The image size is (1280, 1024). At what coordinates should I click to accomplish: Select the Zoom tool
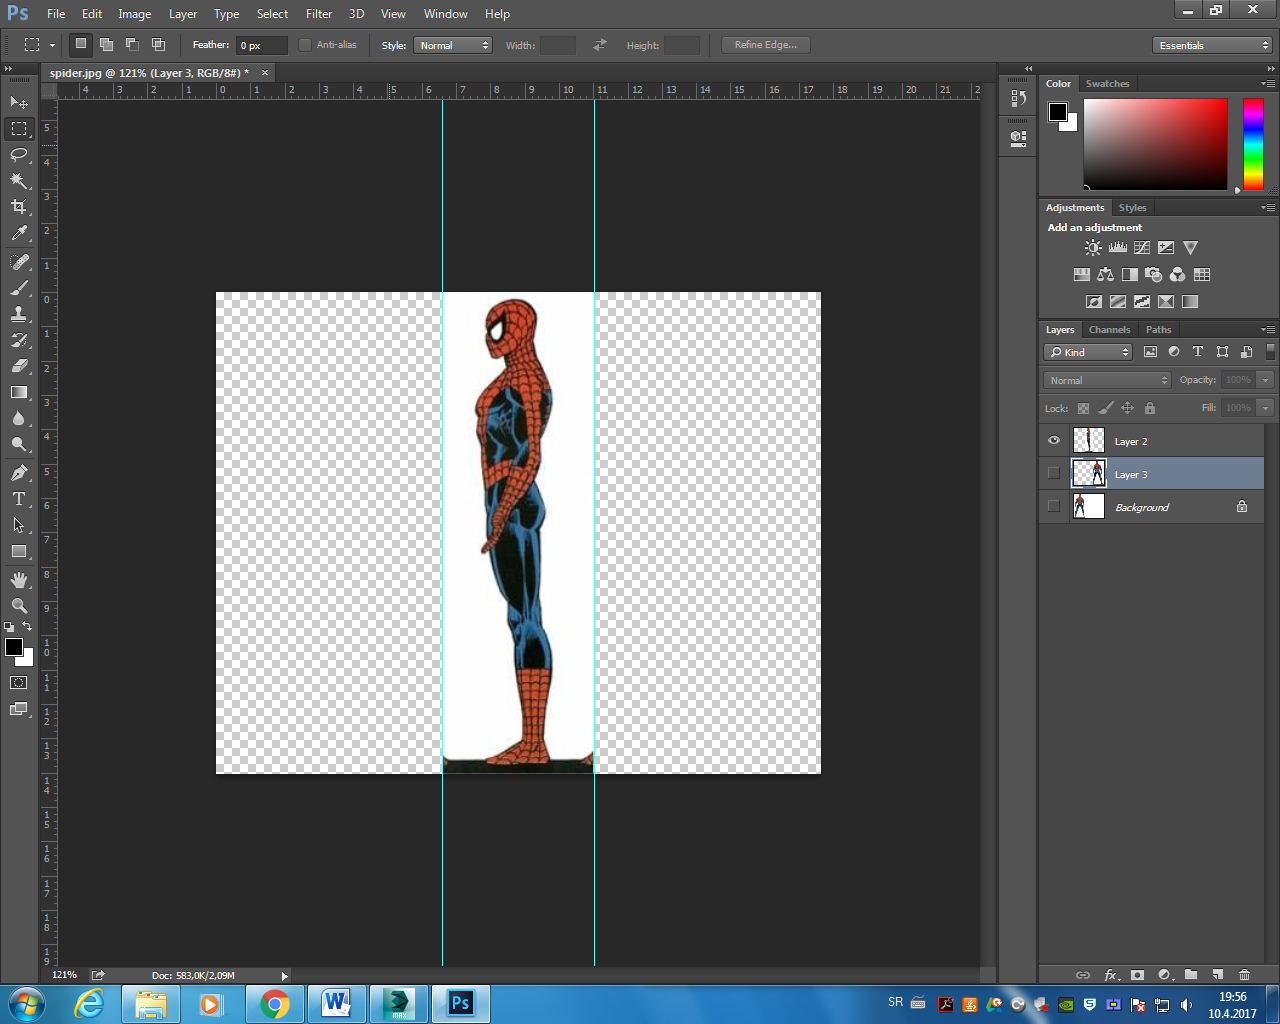tap(19, 606)
